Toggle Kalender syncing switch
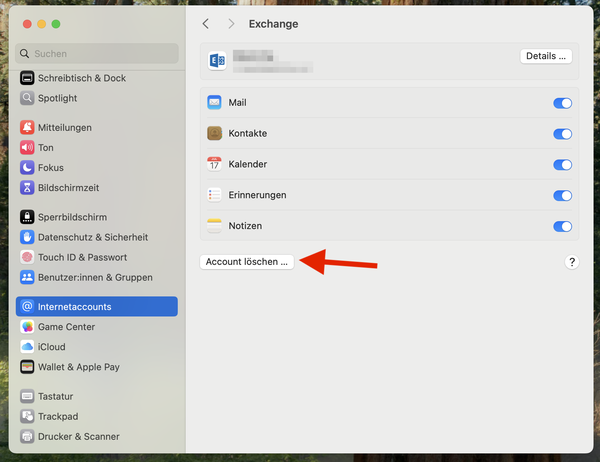 tap(562, 165)
